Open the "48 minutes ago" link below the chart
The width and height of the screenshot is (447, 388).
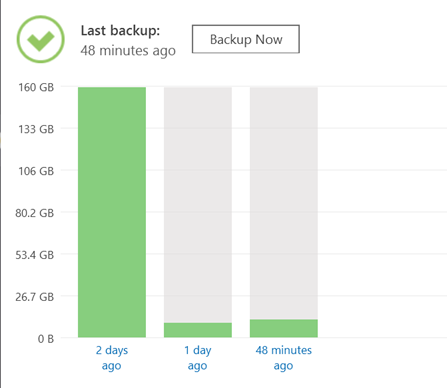tap(284, 358)
